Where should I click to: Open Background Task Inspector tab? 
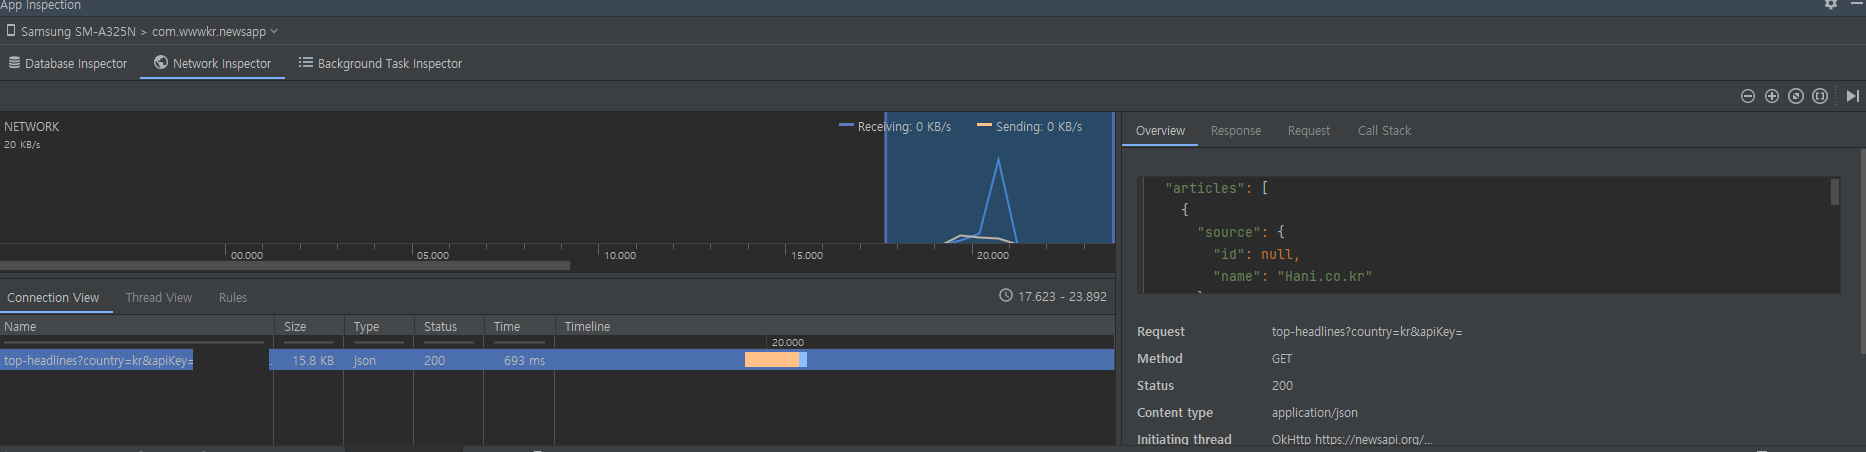380,63
